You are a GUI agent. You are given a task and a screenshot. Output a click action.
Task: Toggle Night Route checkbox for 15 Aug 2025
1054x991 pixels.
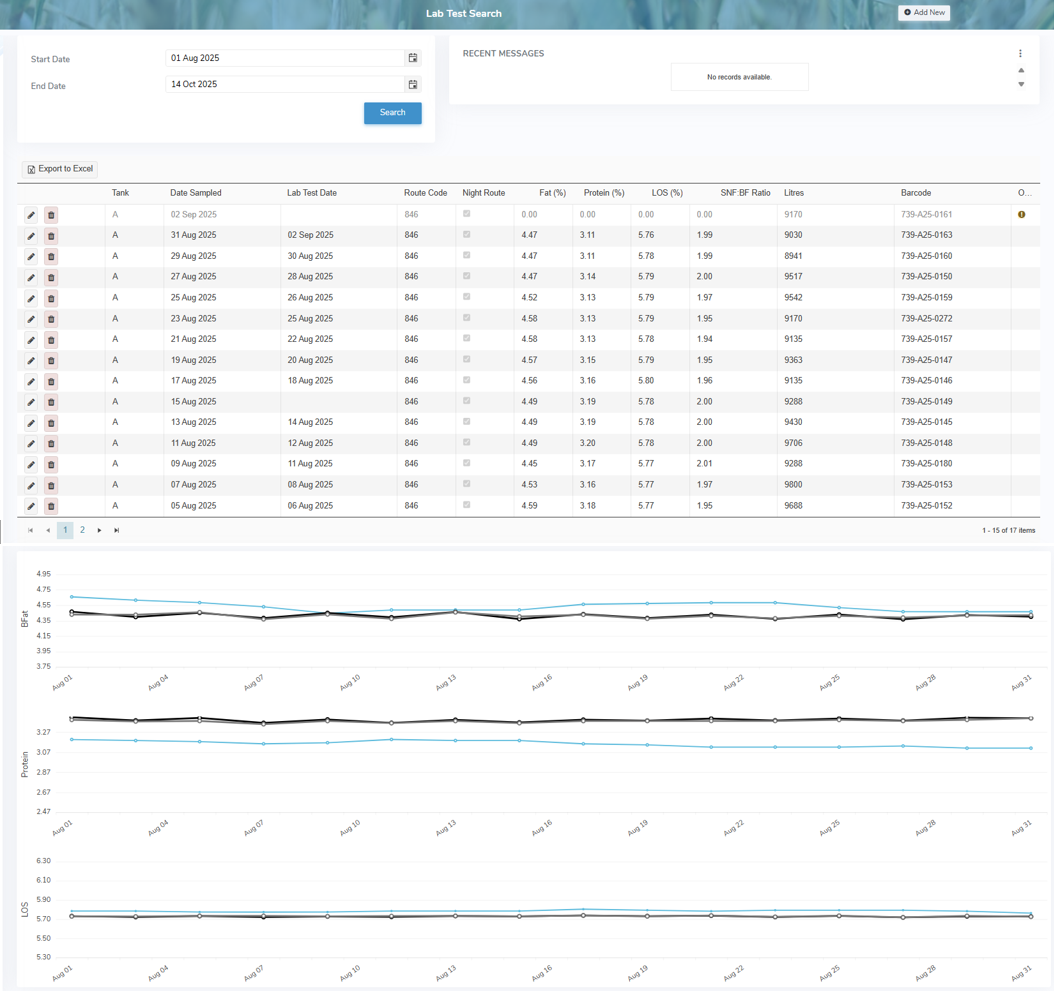tap(467, 401)
